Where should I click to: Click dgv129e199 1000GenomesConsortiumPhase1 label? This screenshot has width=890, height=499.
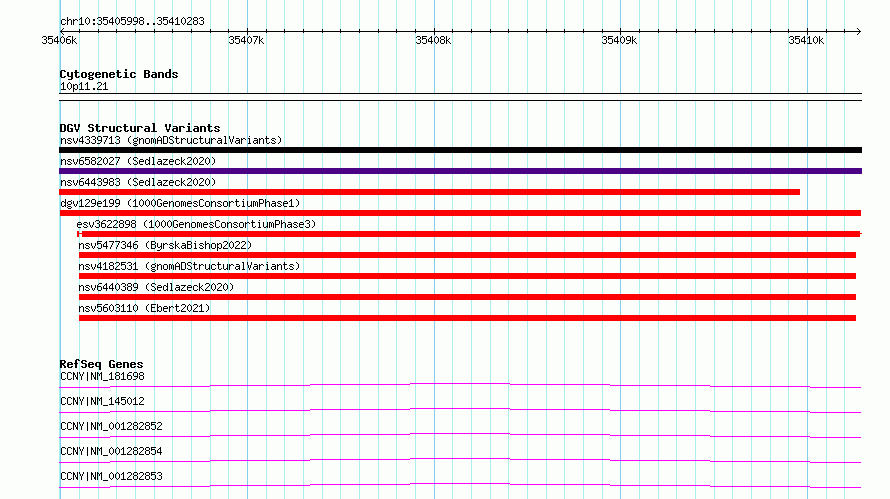click(180, 203)
